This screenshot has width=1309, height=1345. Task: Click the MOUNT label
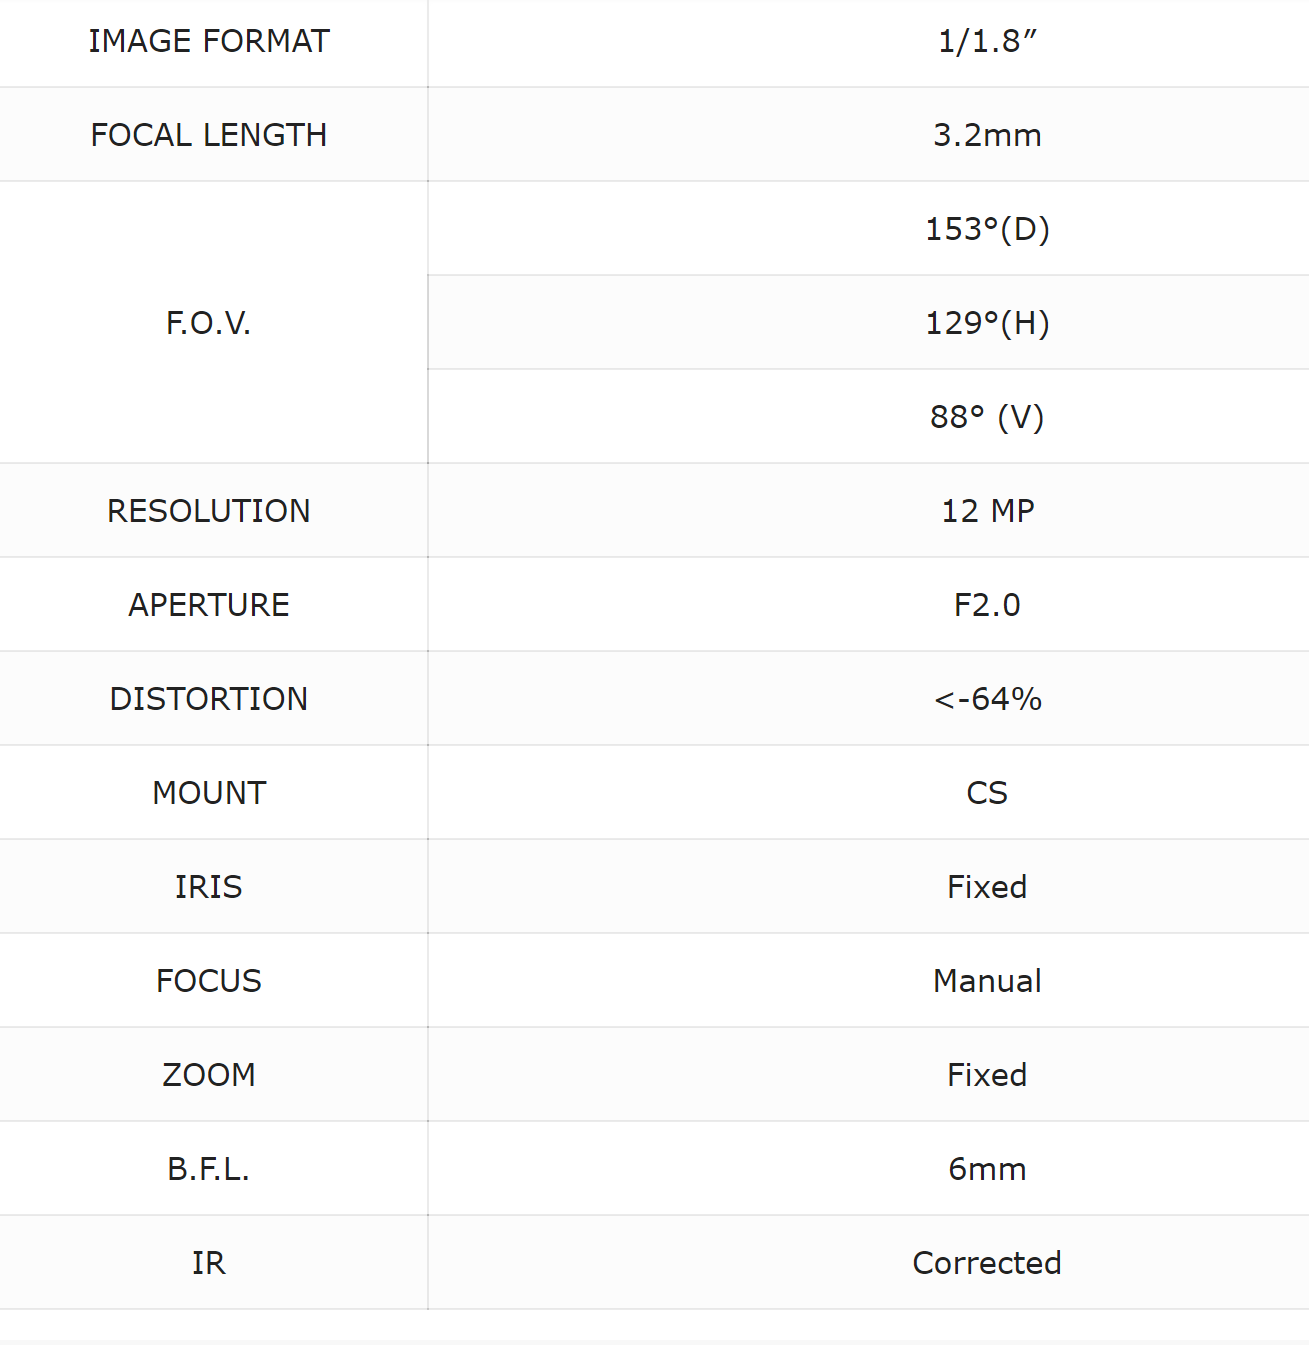pos(209,793)
